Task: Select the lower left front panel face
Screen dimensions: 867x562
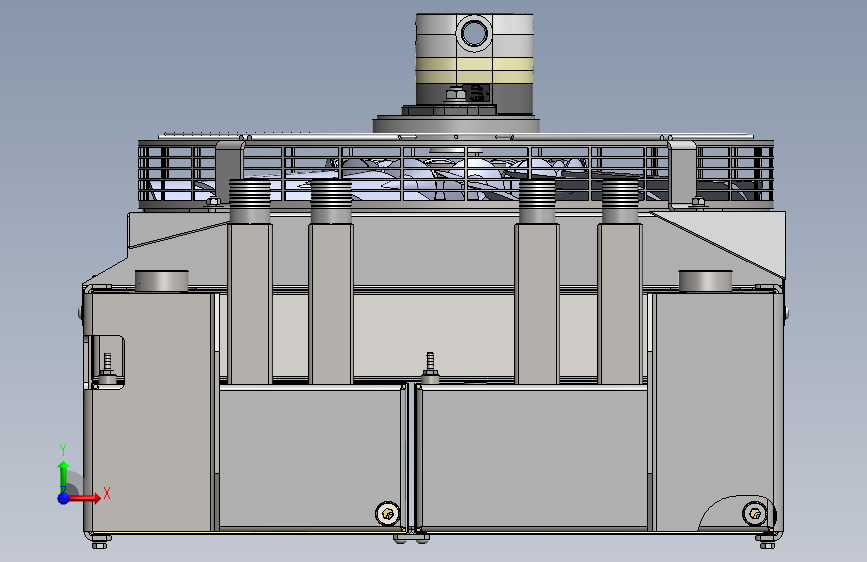Action: click(x=310, y=458)
